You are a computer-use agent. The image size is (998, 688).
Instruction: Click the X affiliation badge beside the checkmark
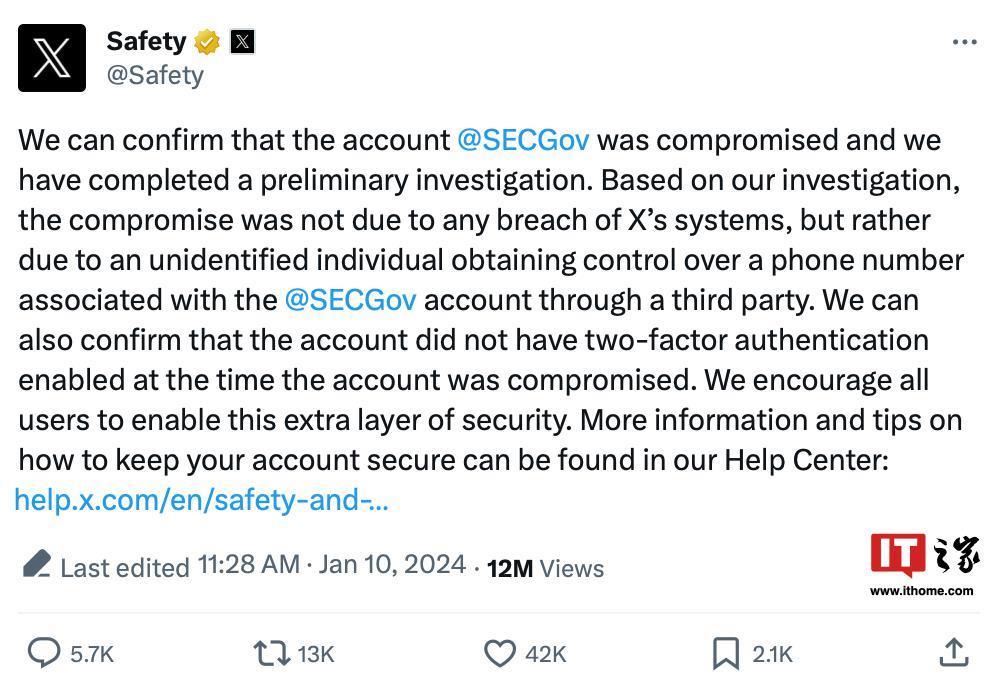[241, 41]
